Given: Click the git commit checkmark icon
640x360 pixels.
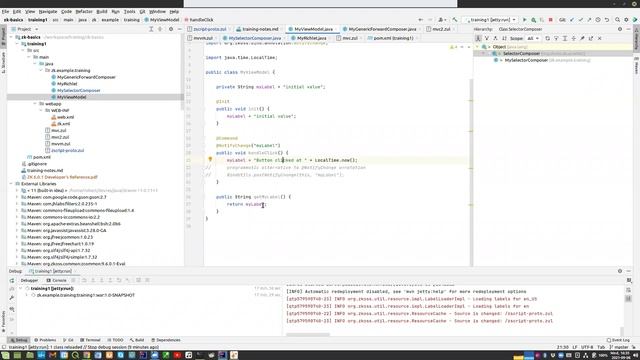Looking at the screenshot, I should [x=580, y=20].
